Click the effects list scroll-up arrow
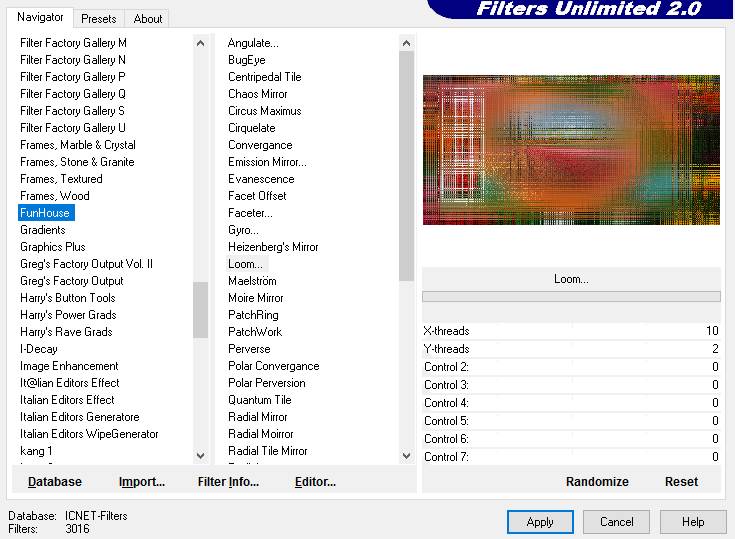This screenshot has height=539, width=735. pos(406,44)
